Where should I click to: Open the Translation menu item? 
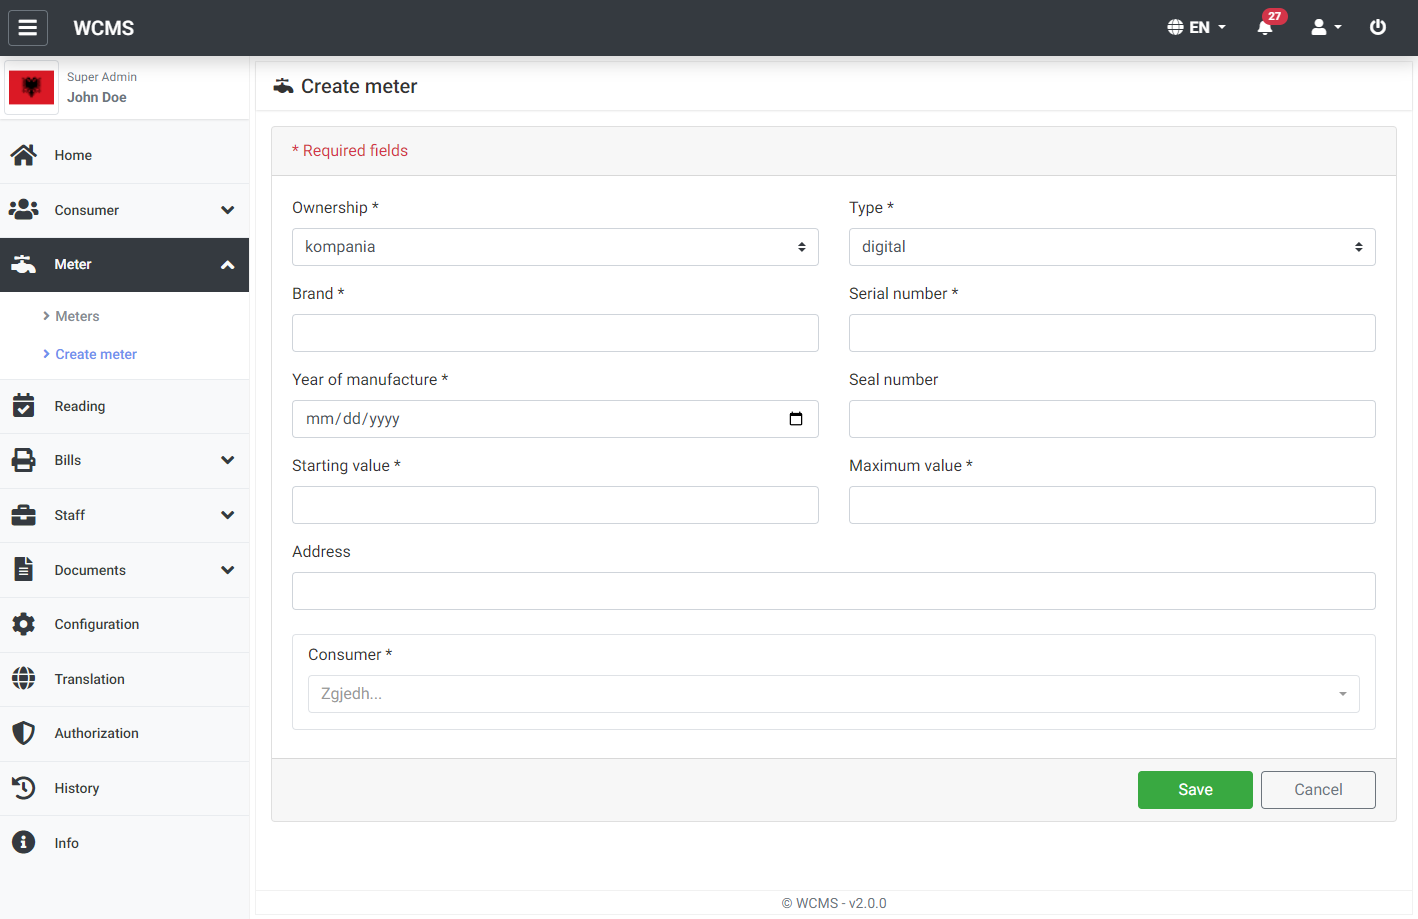(124, 679)
